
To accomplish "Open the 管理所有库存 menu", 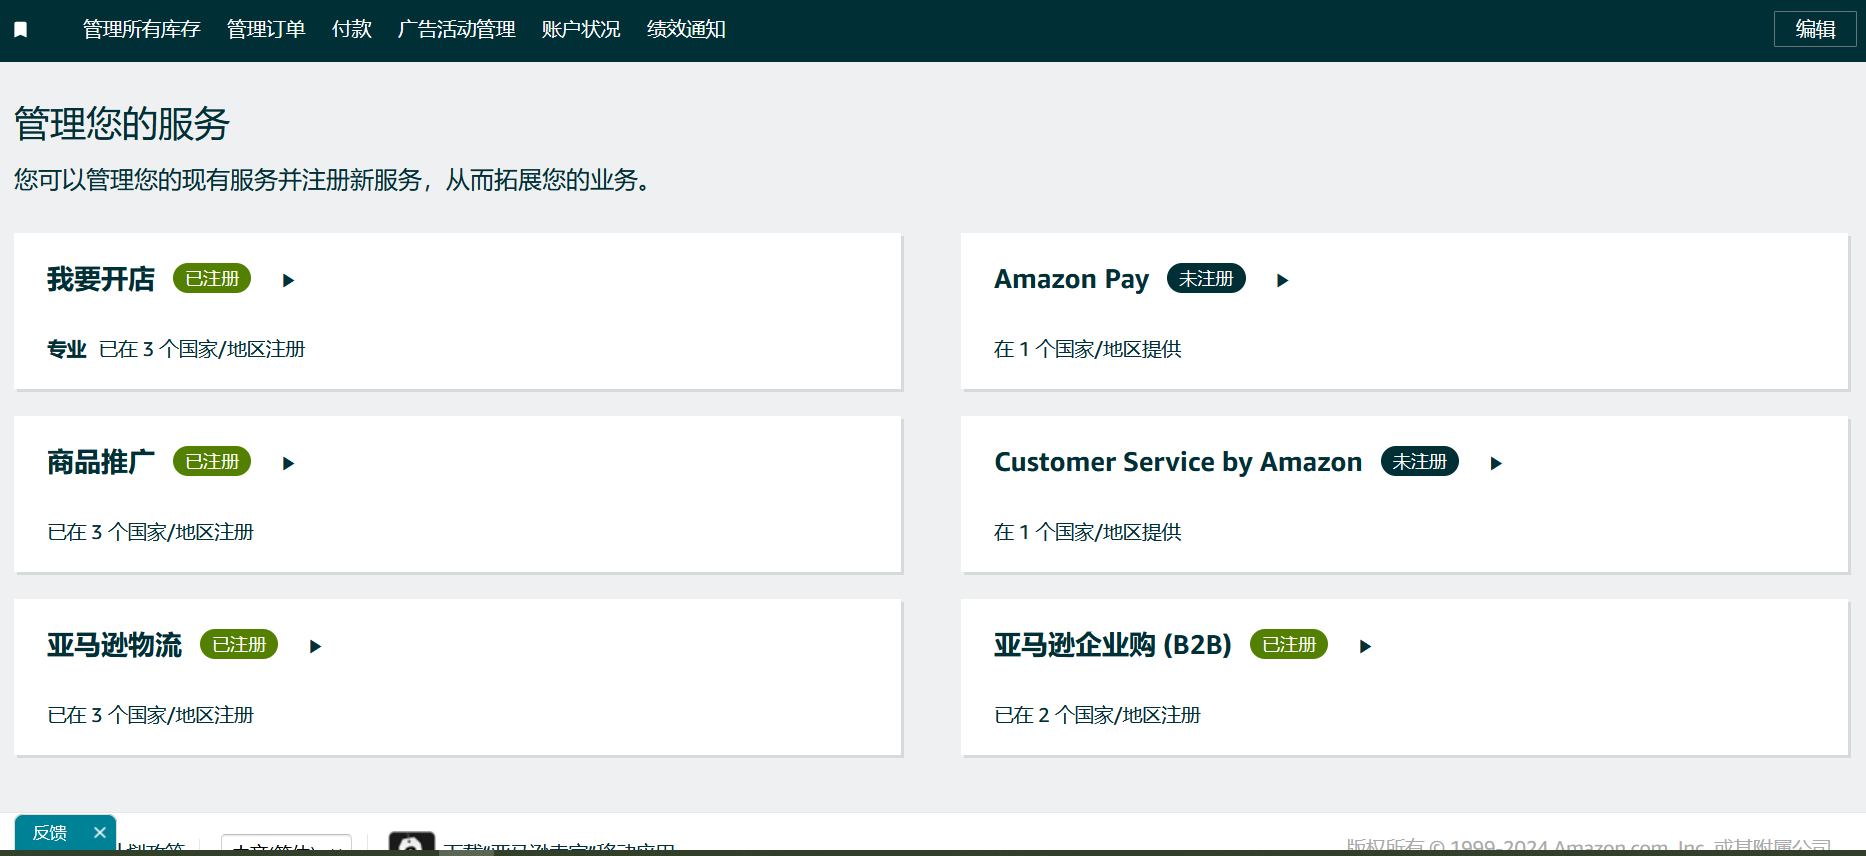I will (141, 30).
